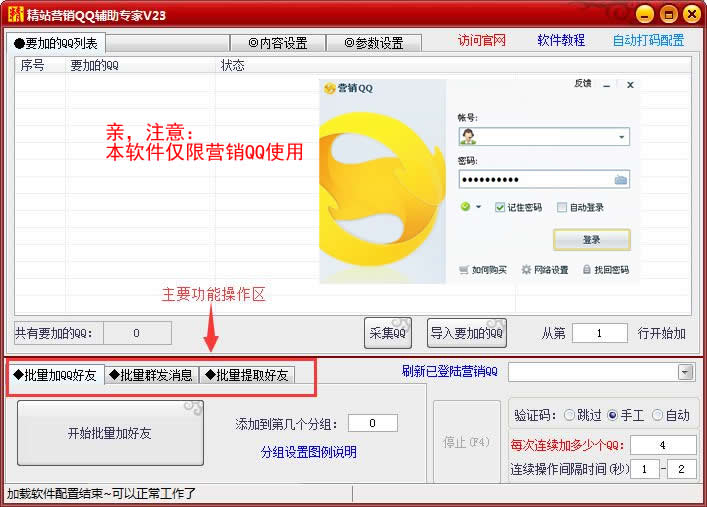
Task: Open the soft keyboard icon in password field
Action: (620, 180)
